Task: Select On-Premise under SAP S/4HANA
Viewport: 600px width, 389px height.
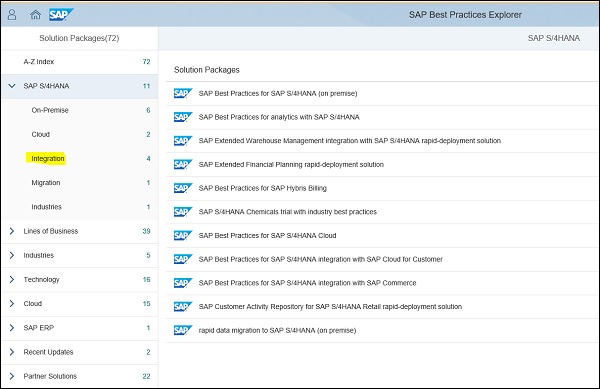Action: point(80,110)
